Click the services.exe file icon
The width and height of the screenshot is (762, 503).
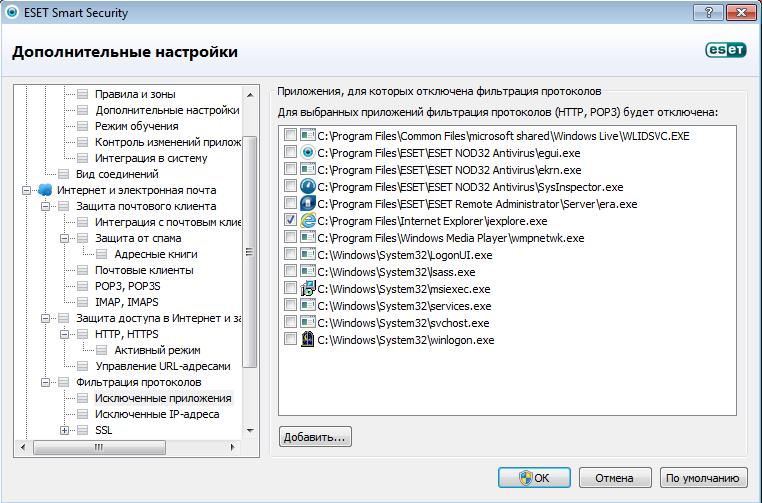tap(308, 306)
